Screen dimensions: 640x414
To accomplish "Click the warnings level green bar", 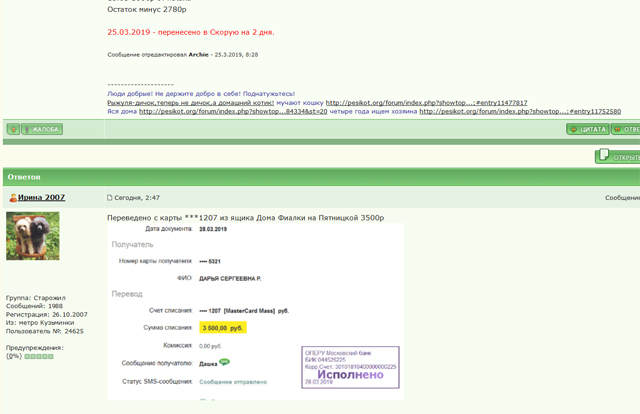I will click(x=39, y=356).
